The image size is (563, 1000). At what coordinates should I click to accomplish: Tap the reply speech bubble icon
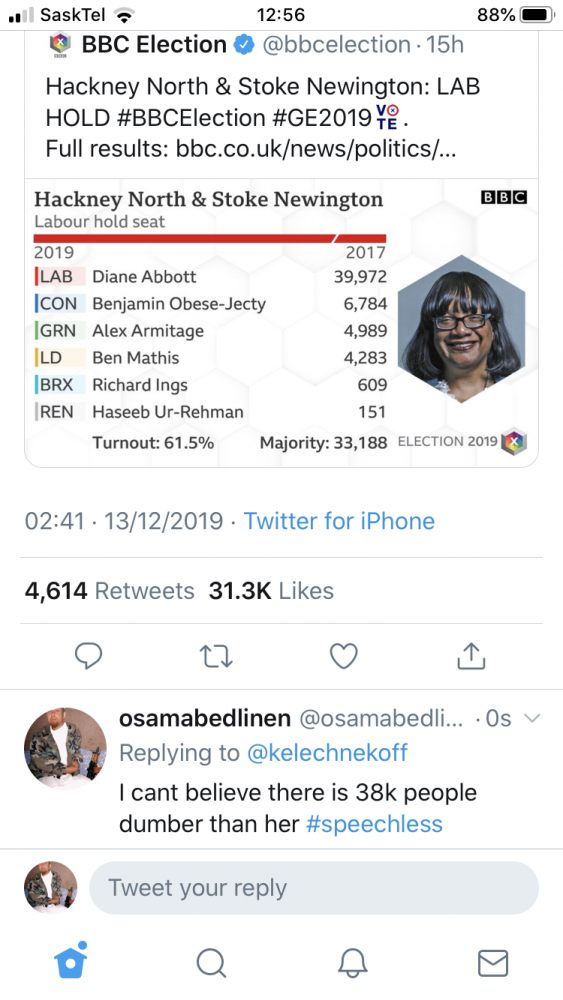point(89,656)
